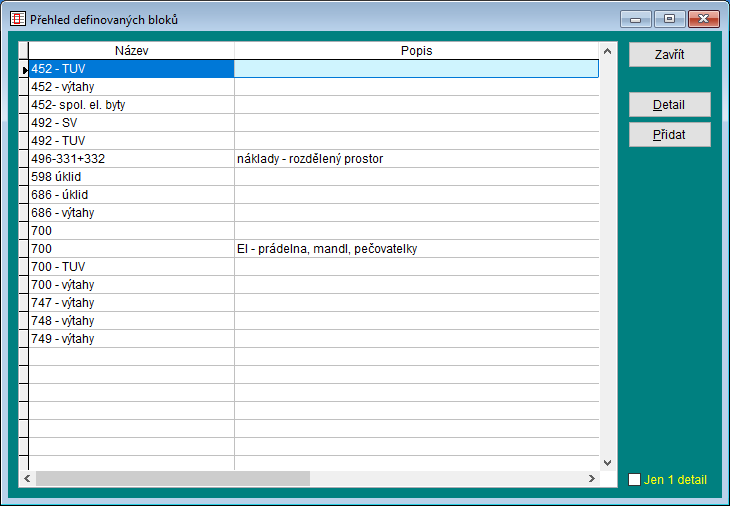Maximize the Přehled definovaných bloků window
The image size is (730, 506).
[669, 19]
